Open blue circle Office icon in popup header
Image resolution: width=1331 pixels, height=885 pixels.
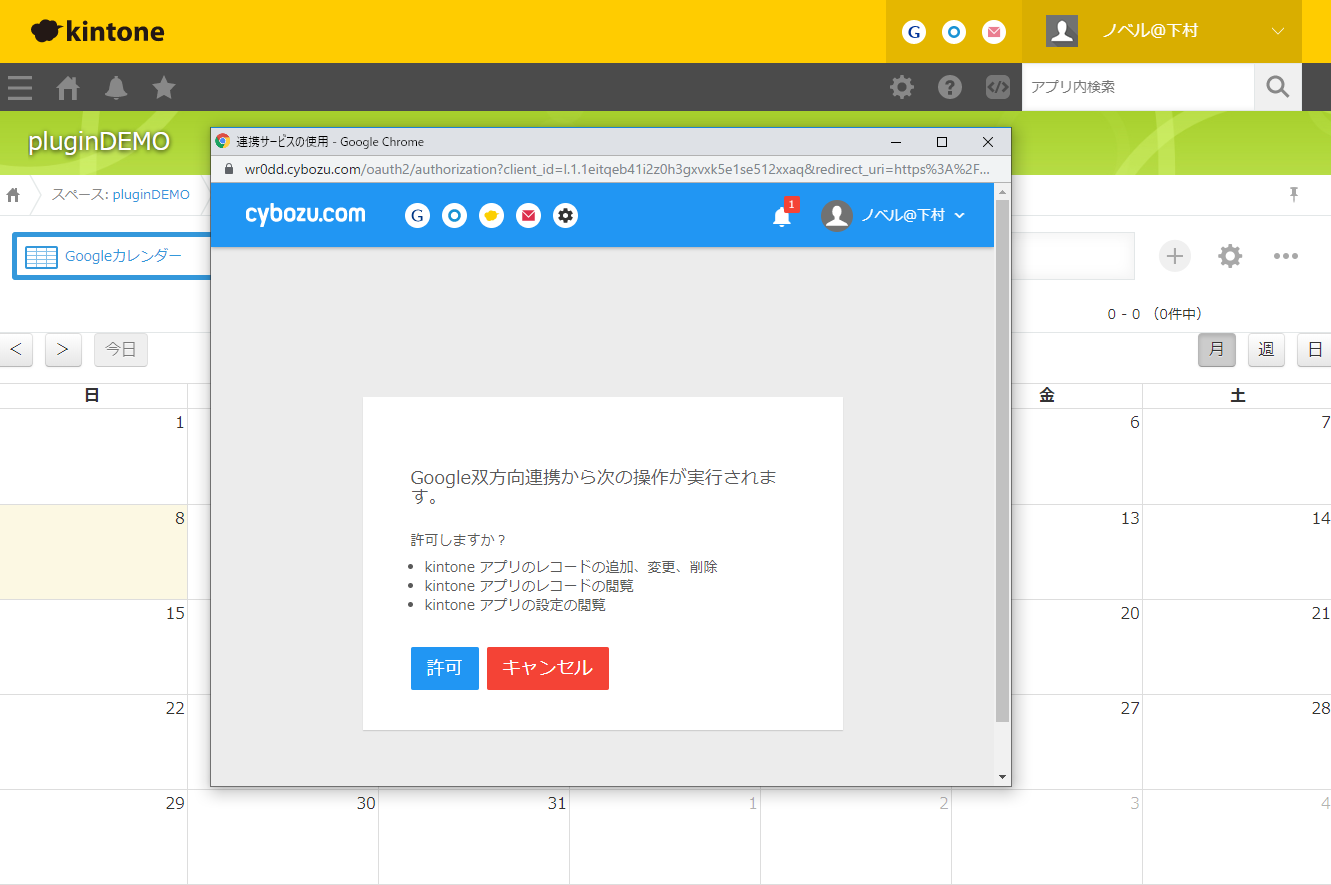[454, 215]
